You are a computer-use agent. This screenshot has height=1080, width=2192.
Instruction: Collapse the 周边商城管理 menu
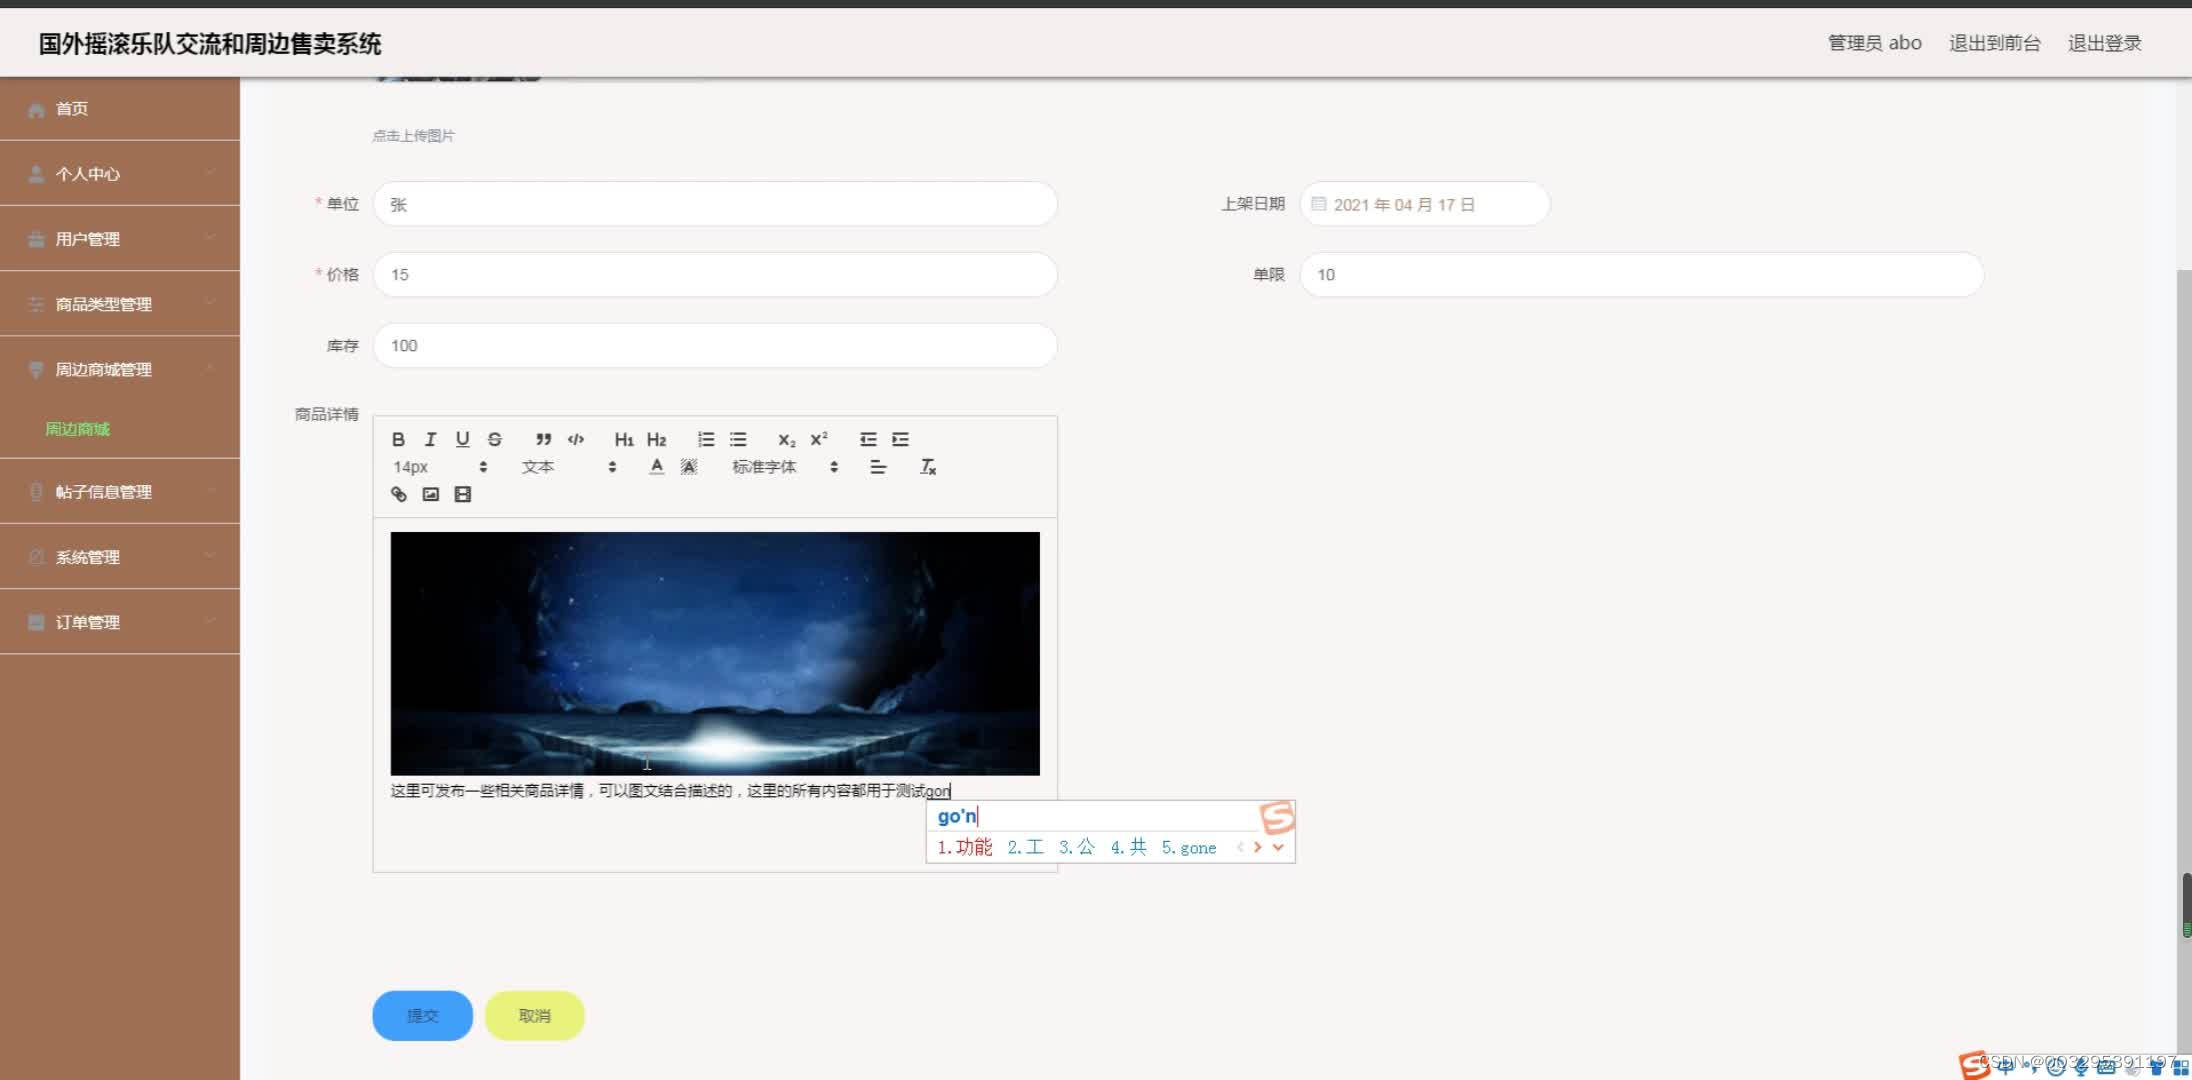tap(120, 369)
